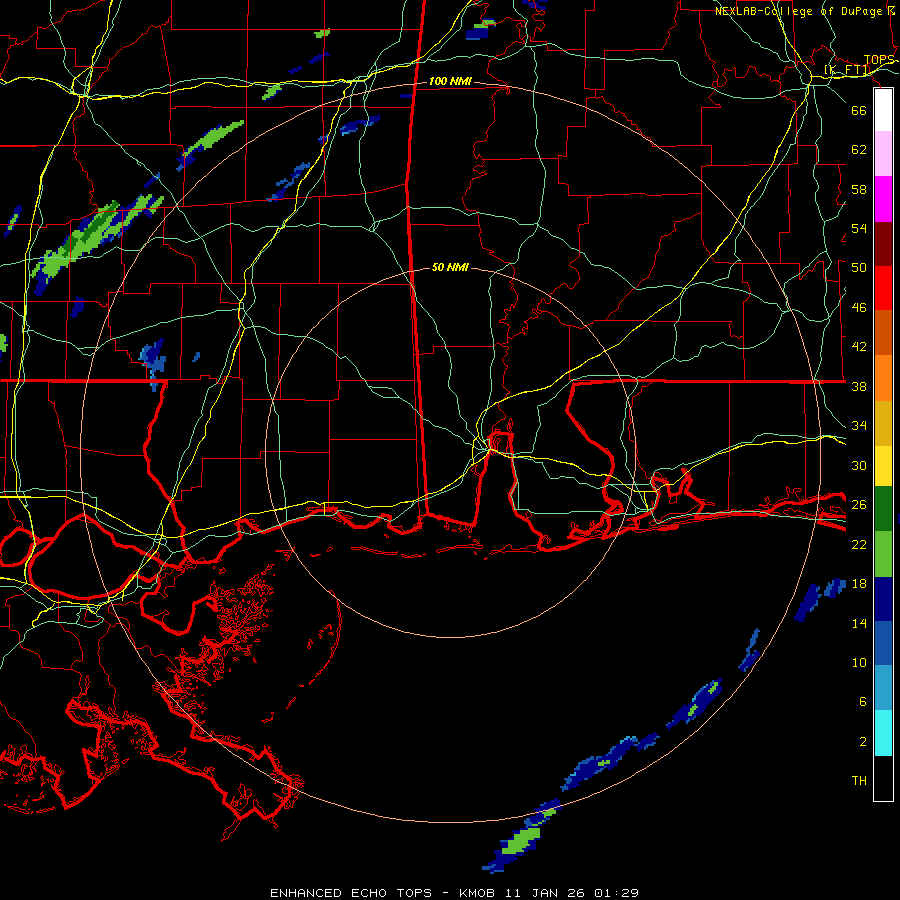900x900 pixels.
Task: Click the legend value 22
Action: (x=859, y=544)
